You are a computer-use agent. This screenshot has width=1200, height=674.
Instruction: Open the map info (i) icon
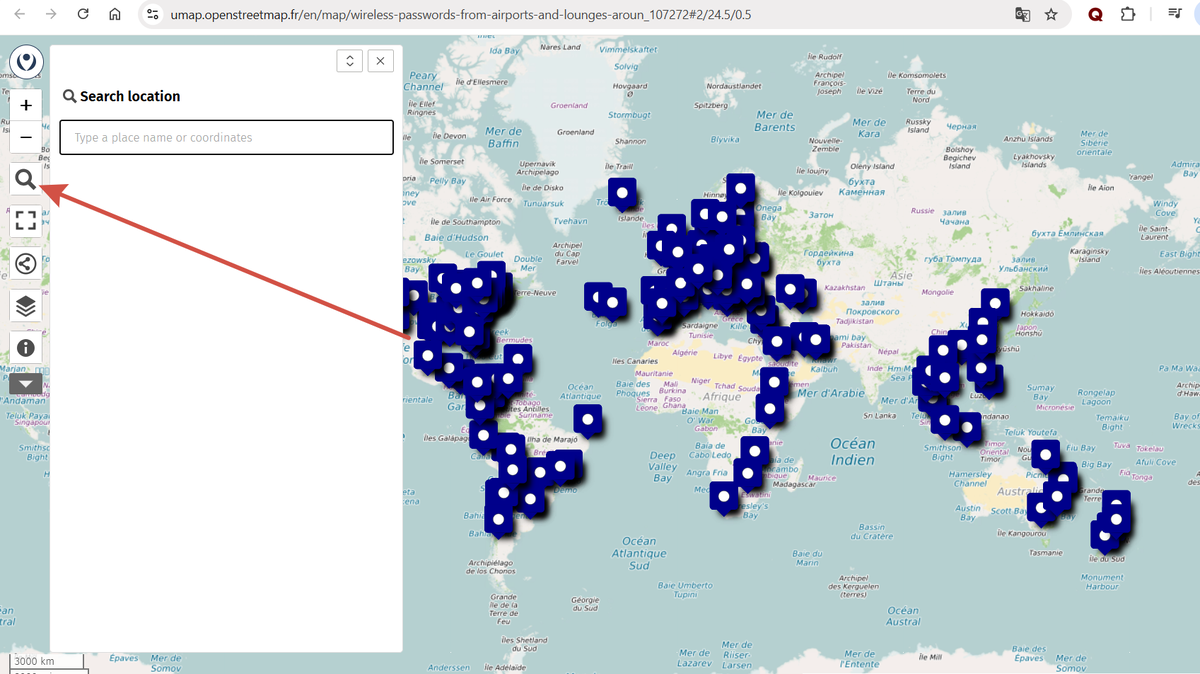point(26,348)
